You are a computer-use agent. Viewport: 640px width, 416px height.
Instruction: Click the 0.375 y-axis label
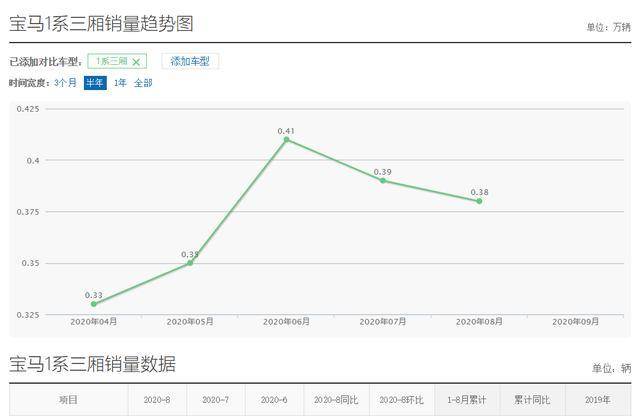coord(28,212)
